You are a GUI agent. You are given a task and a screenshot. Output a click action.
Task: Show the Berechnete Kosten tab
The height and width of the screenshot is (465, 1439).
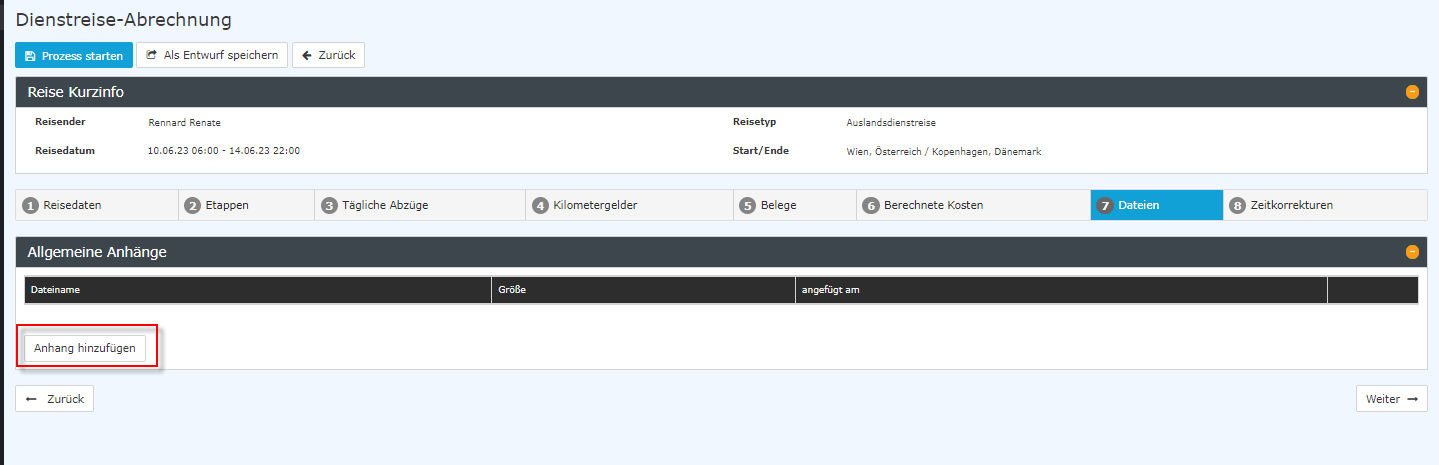(x=973, y=205)
